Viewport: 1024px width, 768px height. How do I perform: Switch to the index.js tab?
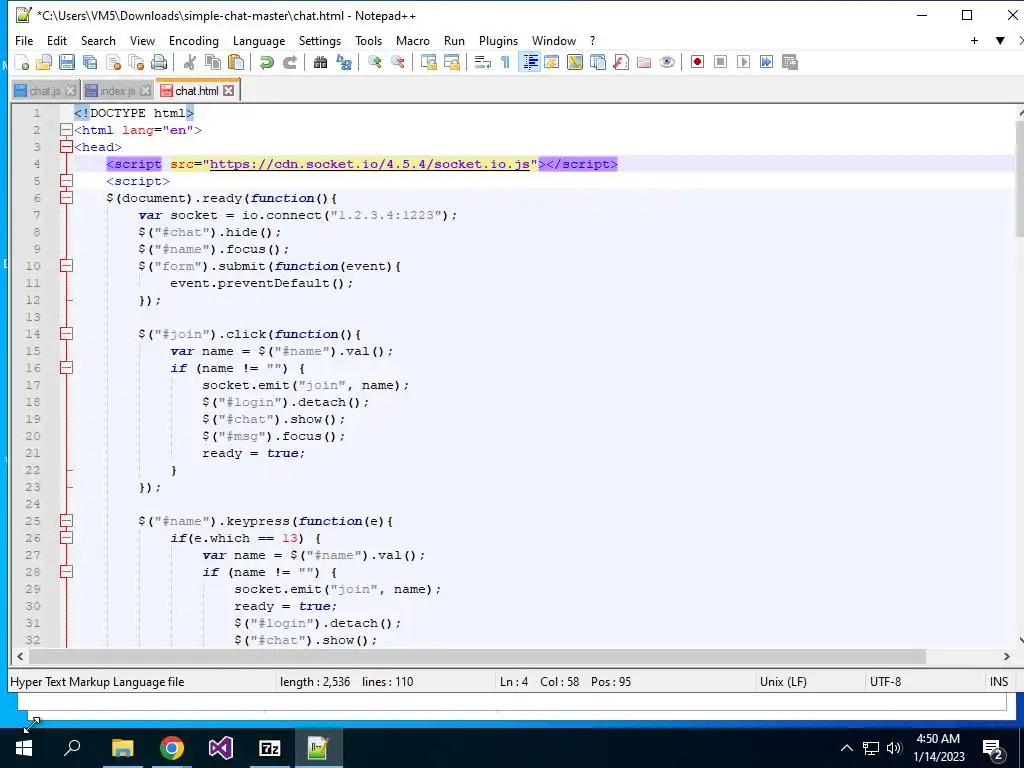point(118,91)
